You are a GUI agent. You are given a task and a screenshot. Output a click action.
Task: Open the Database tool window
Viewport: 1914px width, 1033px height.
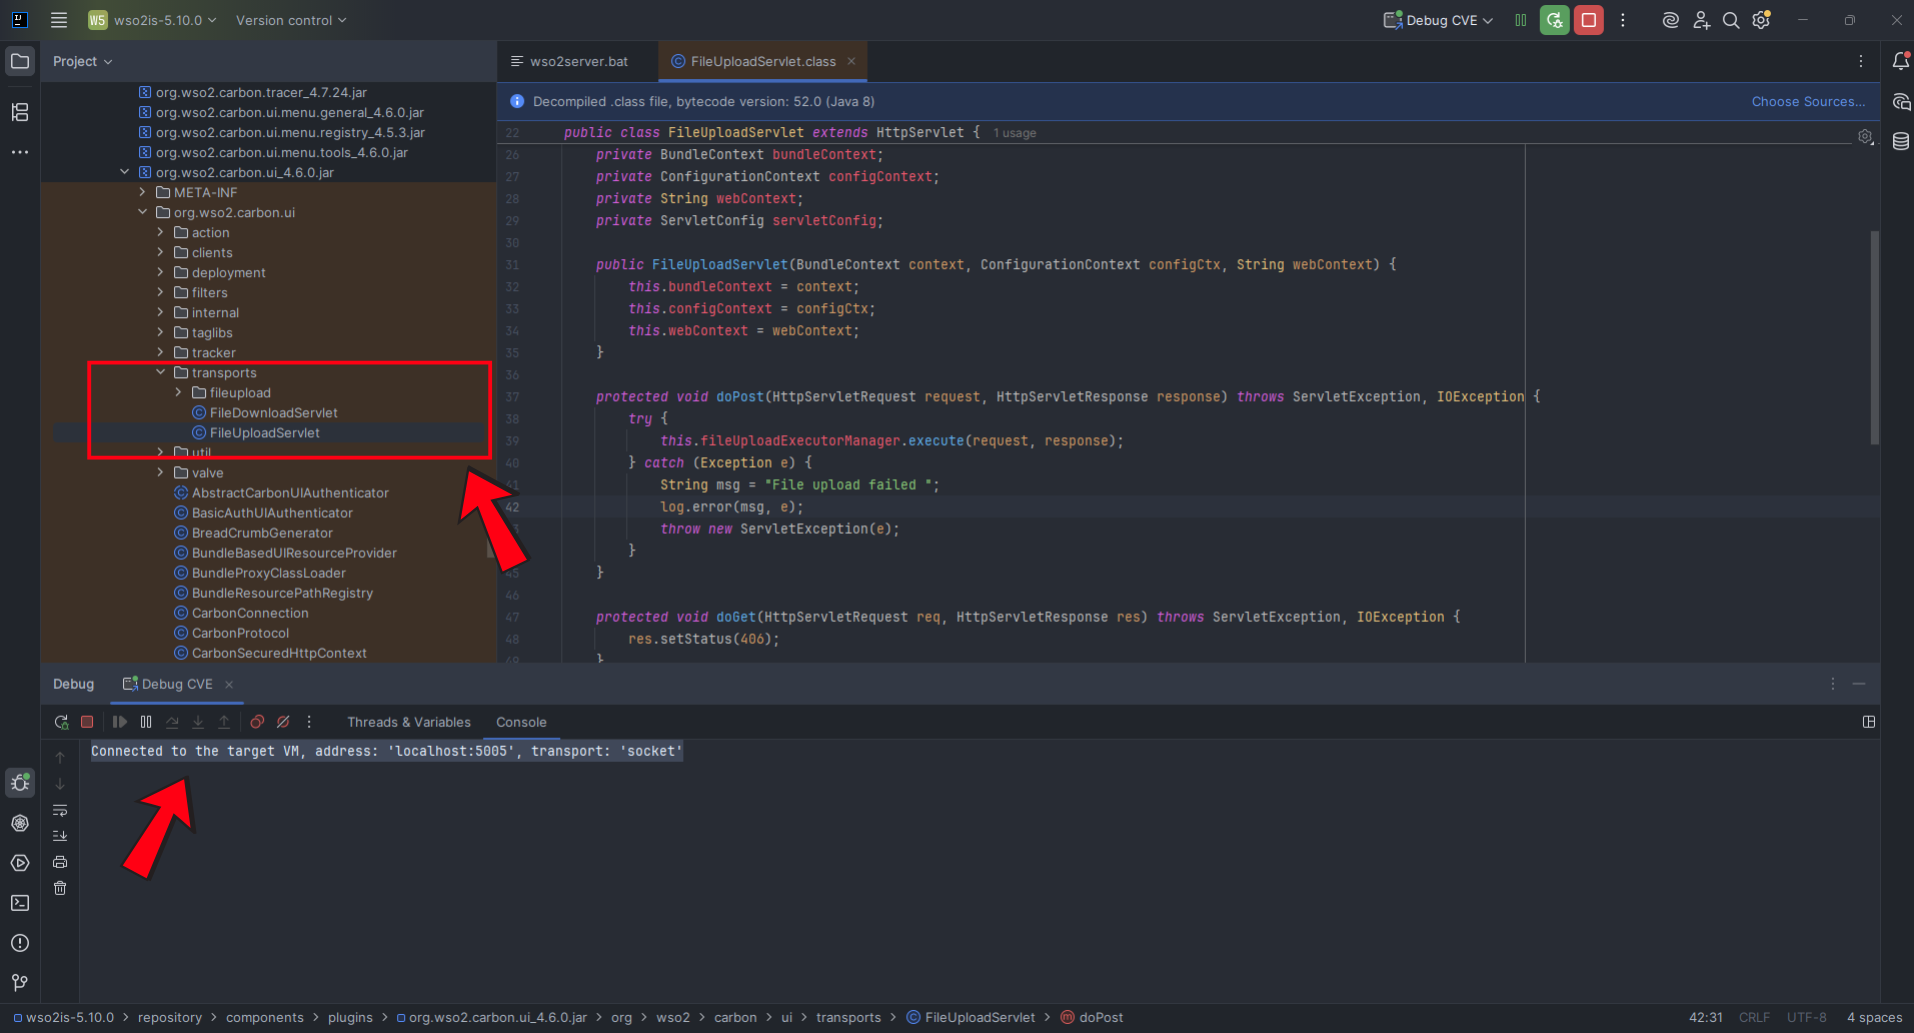click(1900, 142)
